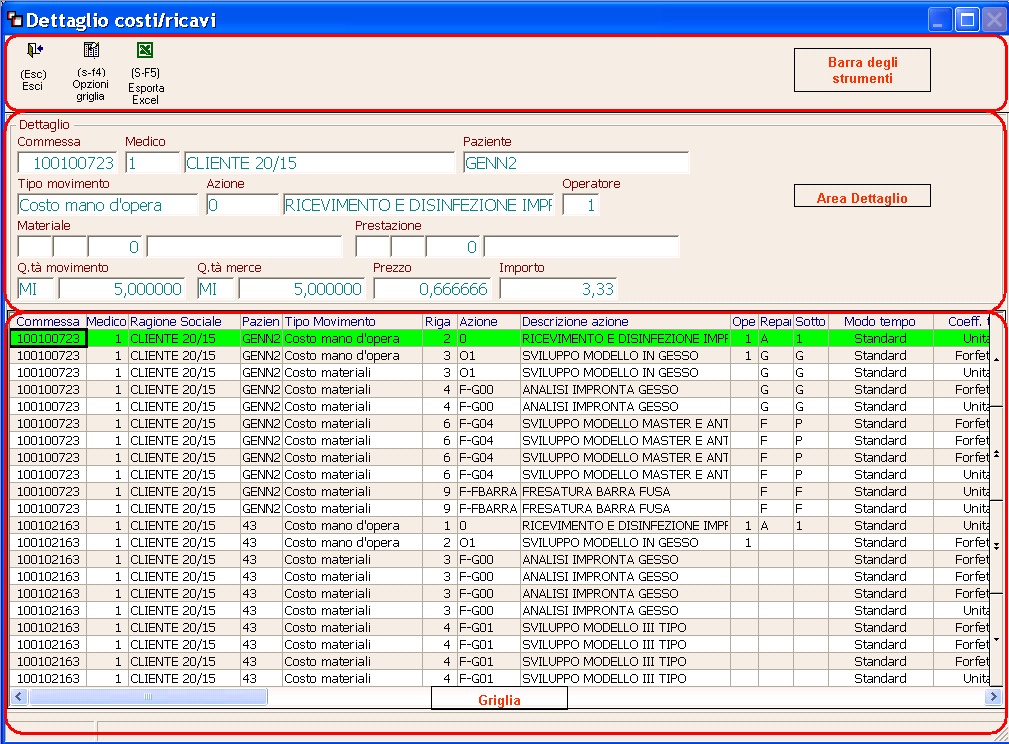Click first SVILUPPO MODELLO MASTER E ANT cell

click(x=625, y=423)
